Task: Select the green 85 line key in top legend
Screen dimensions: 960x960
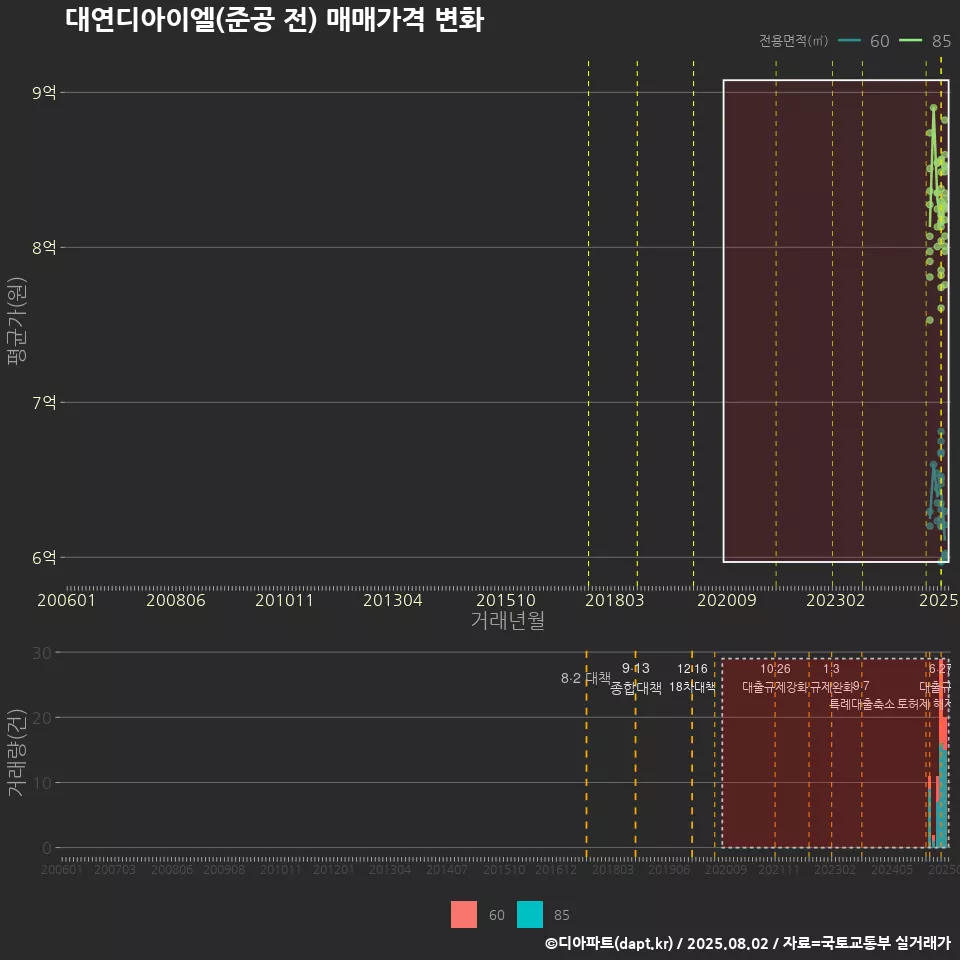Action: pyautogui.click(x=910, y=41)
